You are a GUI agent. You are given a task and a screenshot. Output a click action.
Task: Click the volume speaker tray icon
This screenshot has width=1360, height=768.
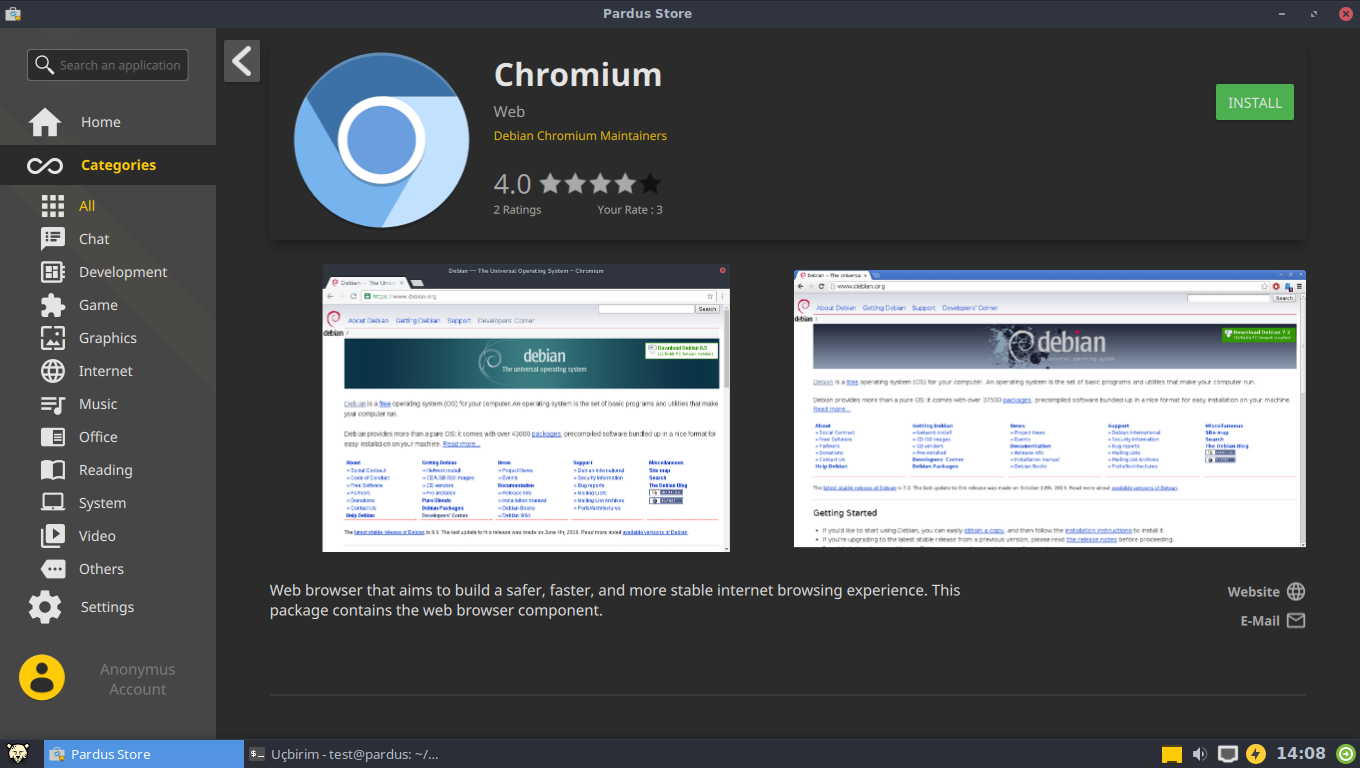pos(1200,754)
